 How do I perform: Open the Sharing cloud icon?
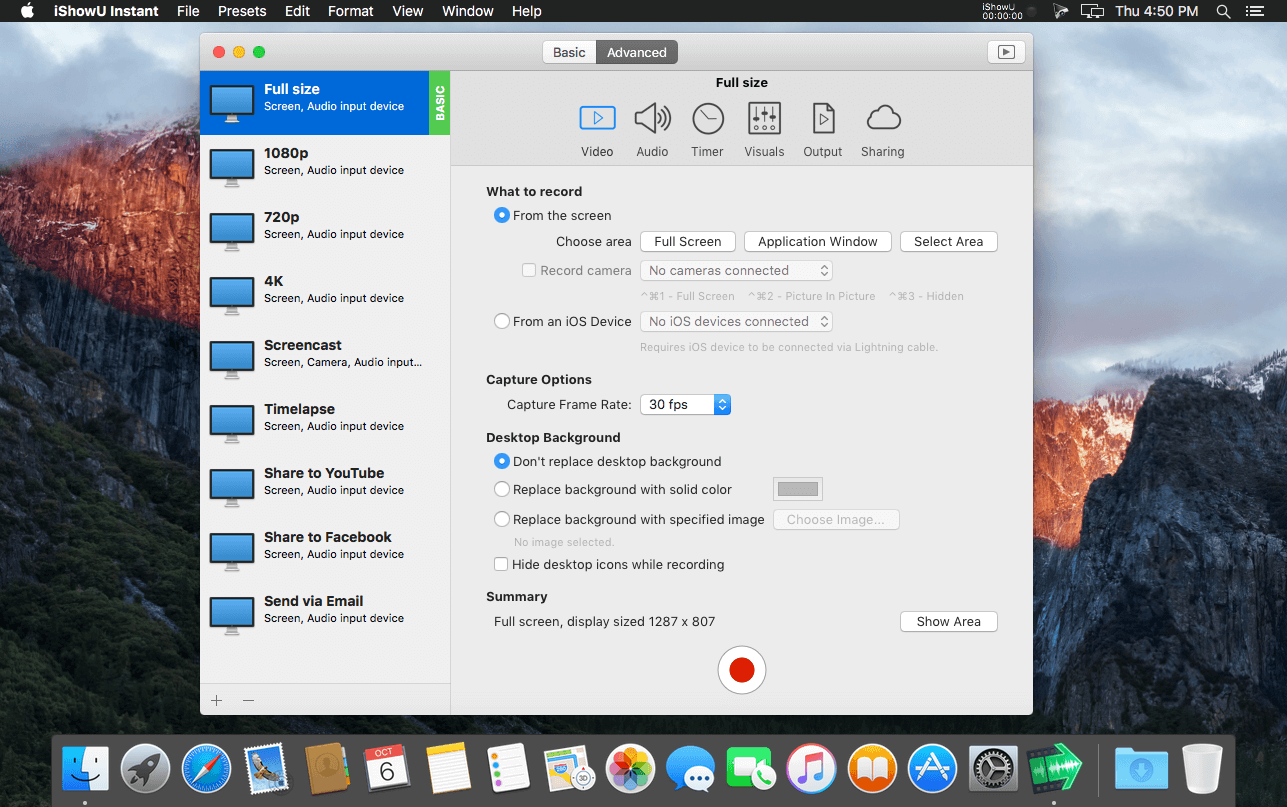pyautogui.click(x=882, y=120)
